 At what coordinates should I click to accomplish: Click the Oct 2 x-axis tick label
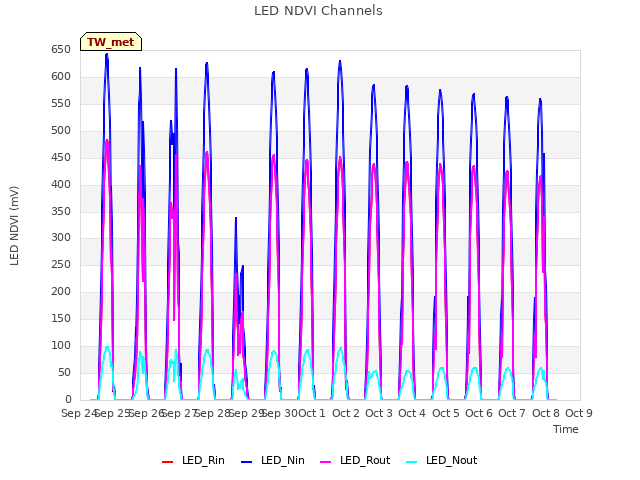click(346, 413)
